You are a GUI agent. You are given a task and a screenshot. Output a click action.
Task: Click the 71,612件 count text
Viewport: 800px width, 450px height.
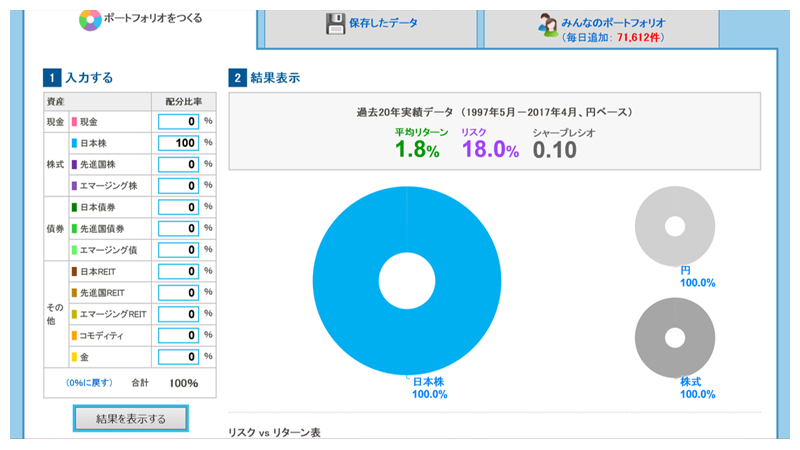click(x=638, y=38)
